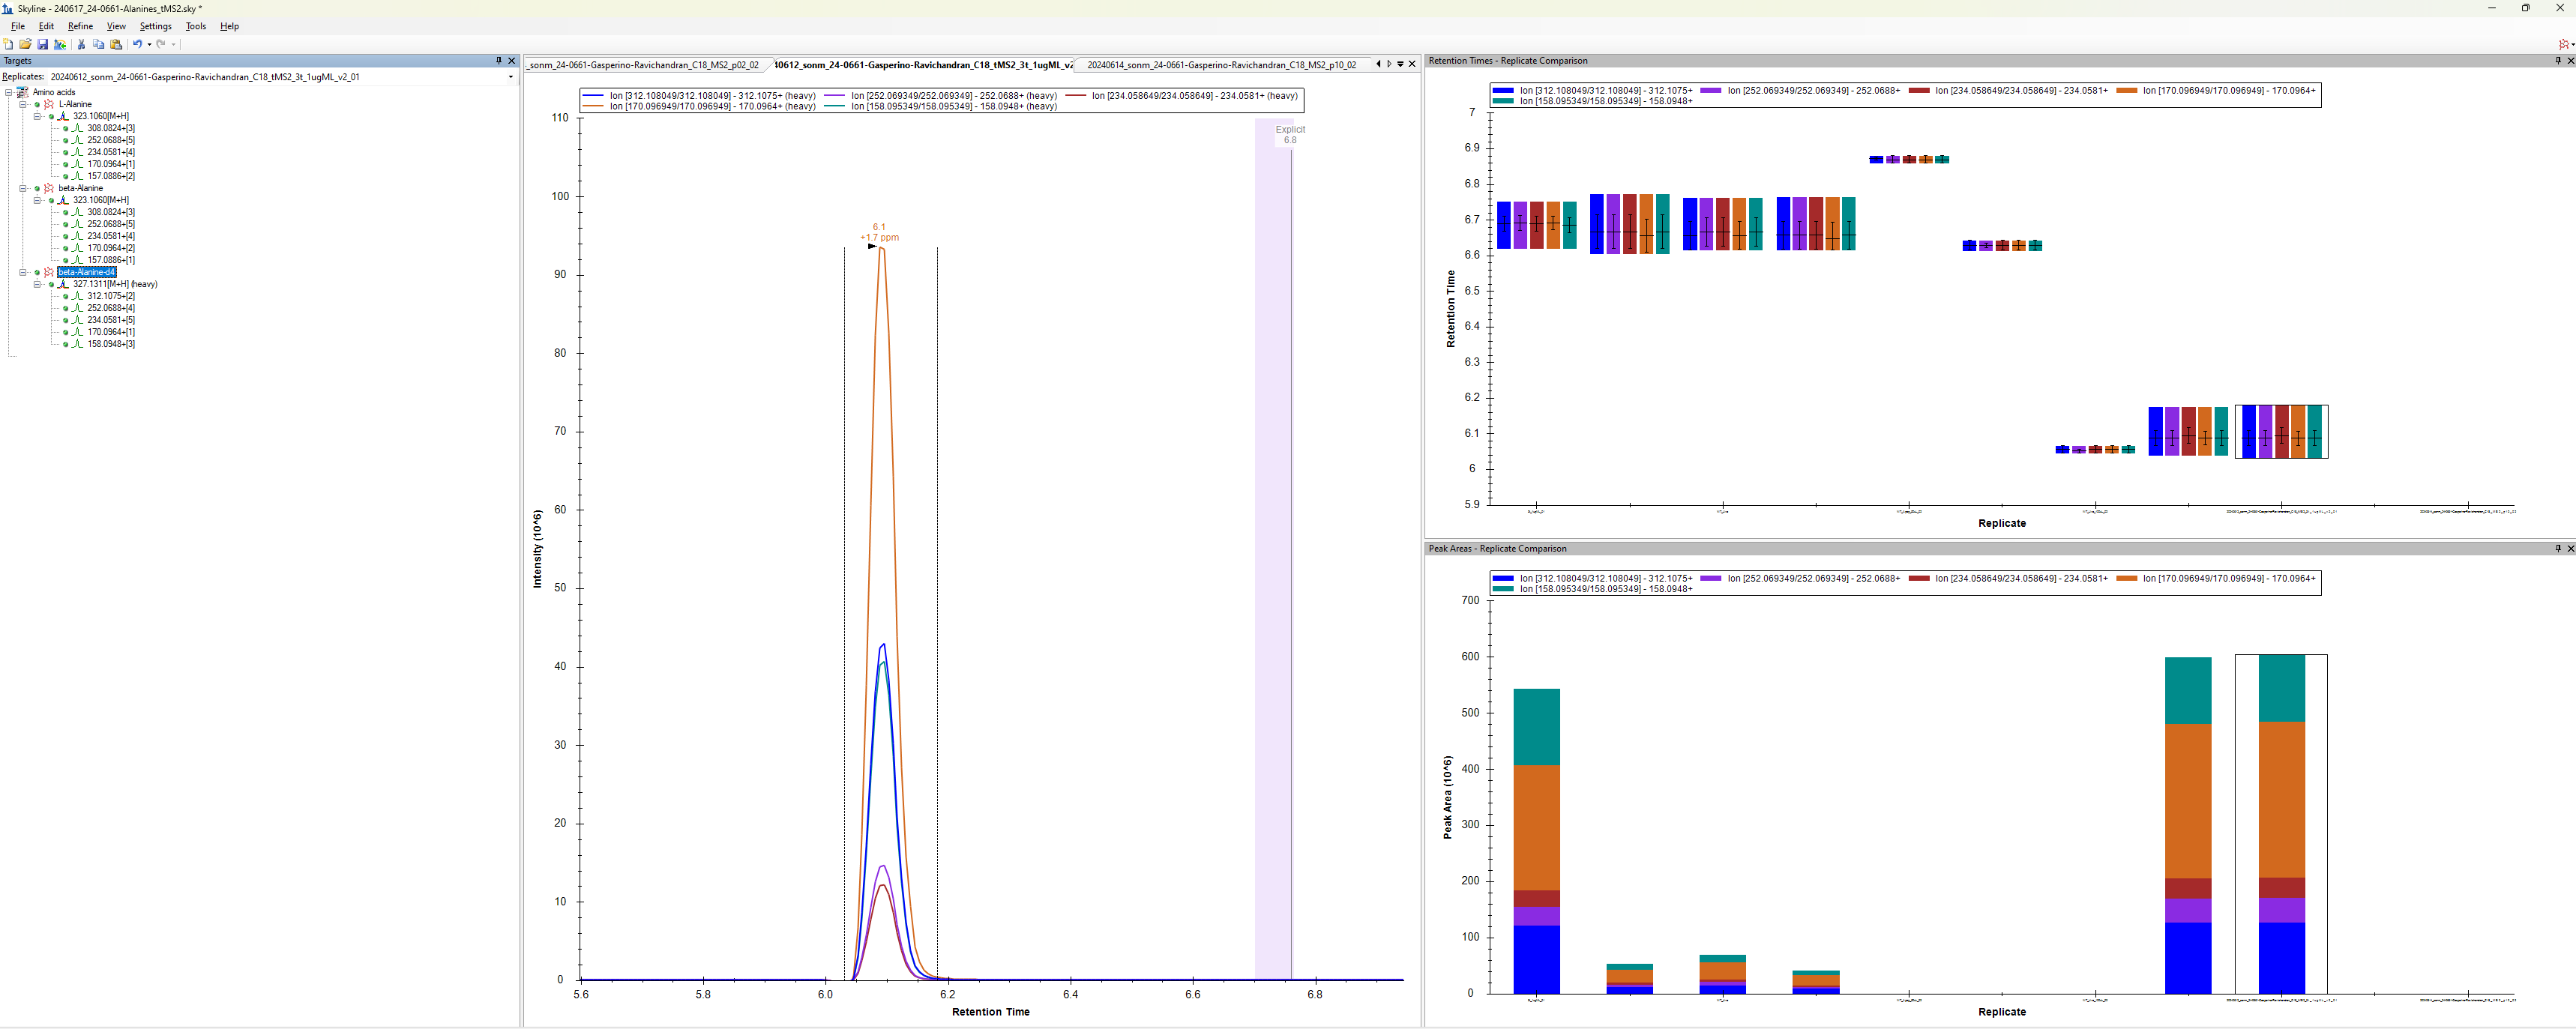
Task: Open the undo history dropdown arrow
Action: click(149, 44)
